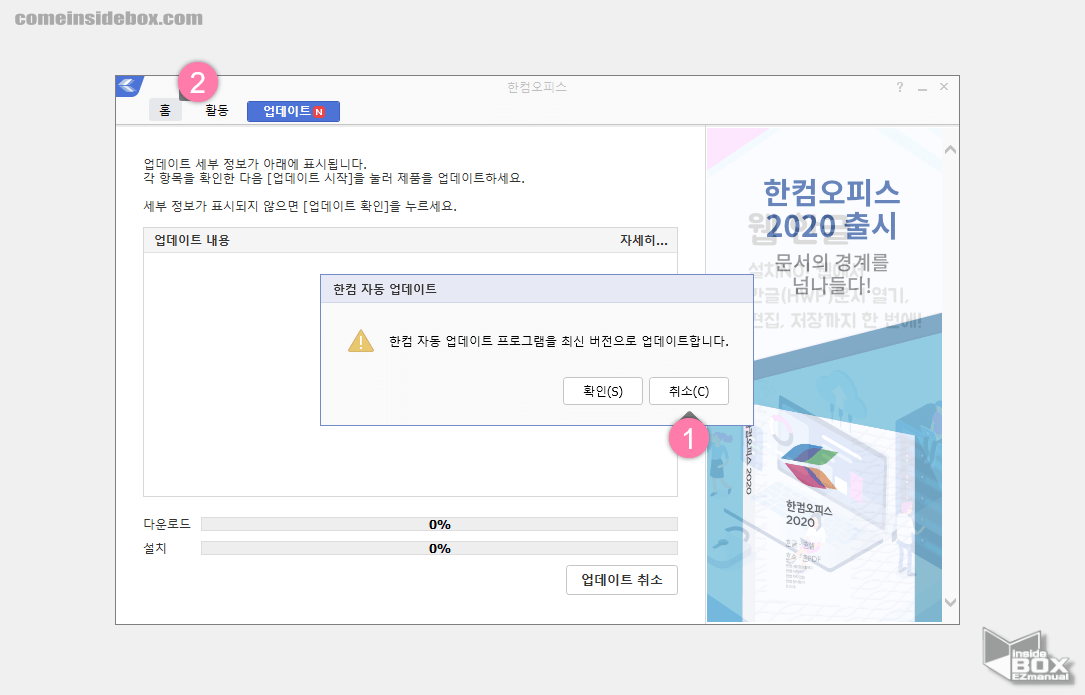The height and width of the screenshot is (695, 1085).
Task: Select the 업데이트 tab
Action: 293,111
